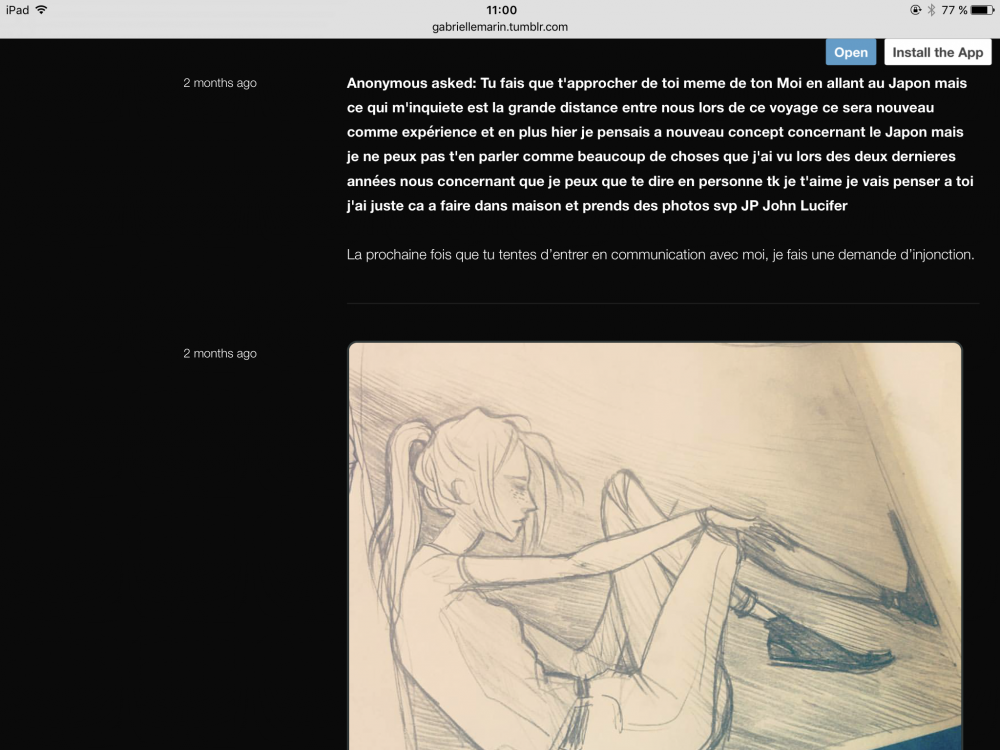Viewport: 1000px width, 750px height.
Task: Tap the blue Open button
Action: point(851,53)
